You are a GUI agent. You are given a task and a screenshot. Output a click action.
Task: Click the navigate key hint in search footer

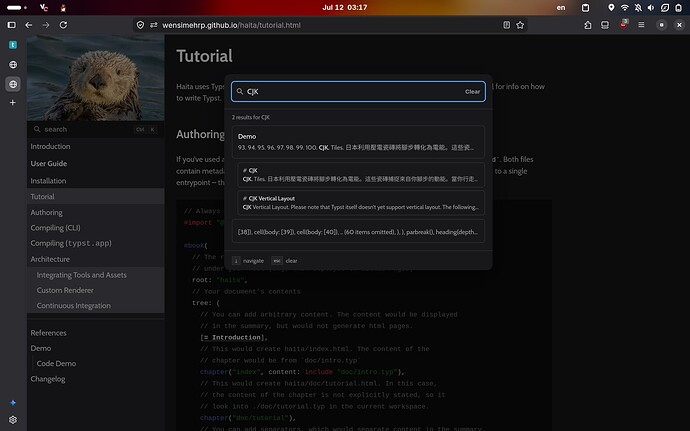click(248, 261)
